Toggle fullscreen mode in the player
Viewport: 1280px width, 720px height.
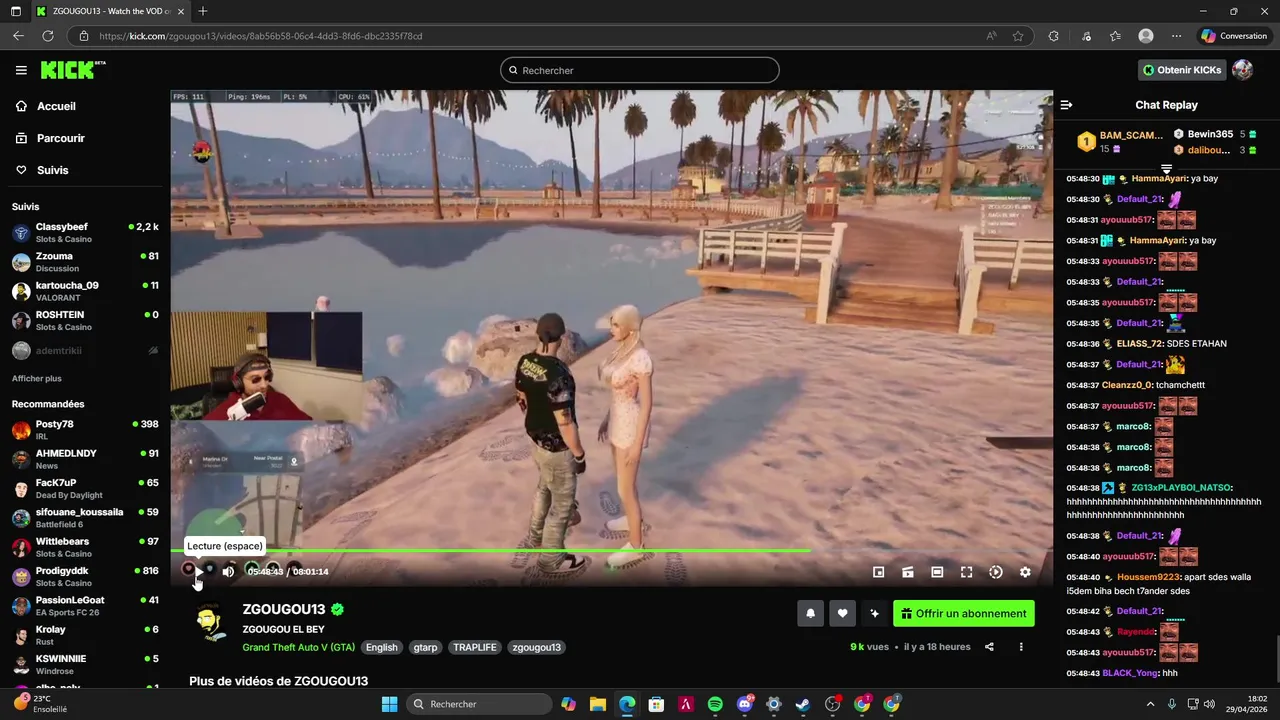tap(966, 572)
